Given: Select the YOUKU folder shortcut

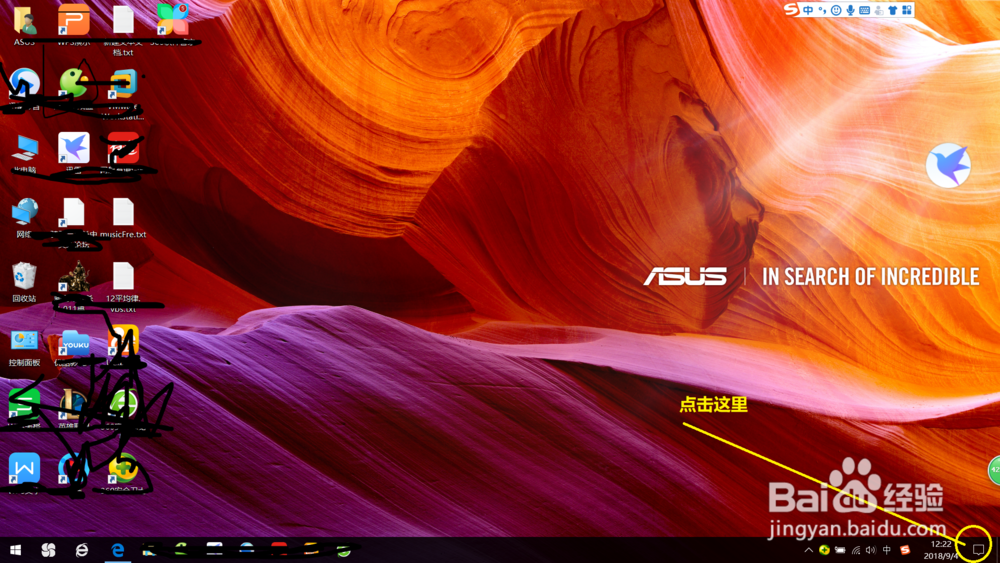Looking at the screenshot, I should 75,348.
